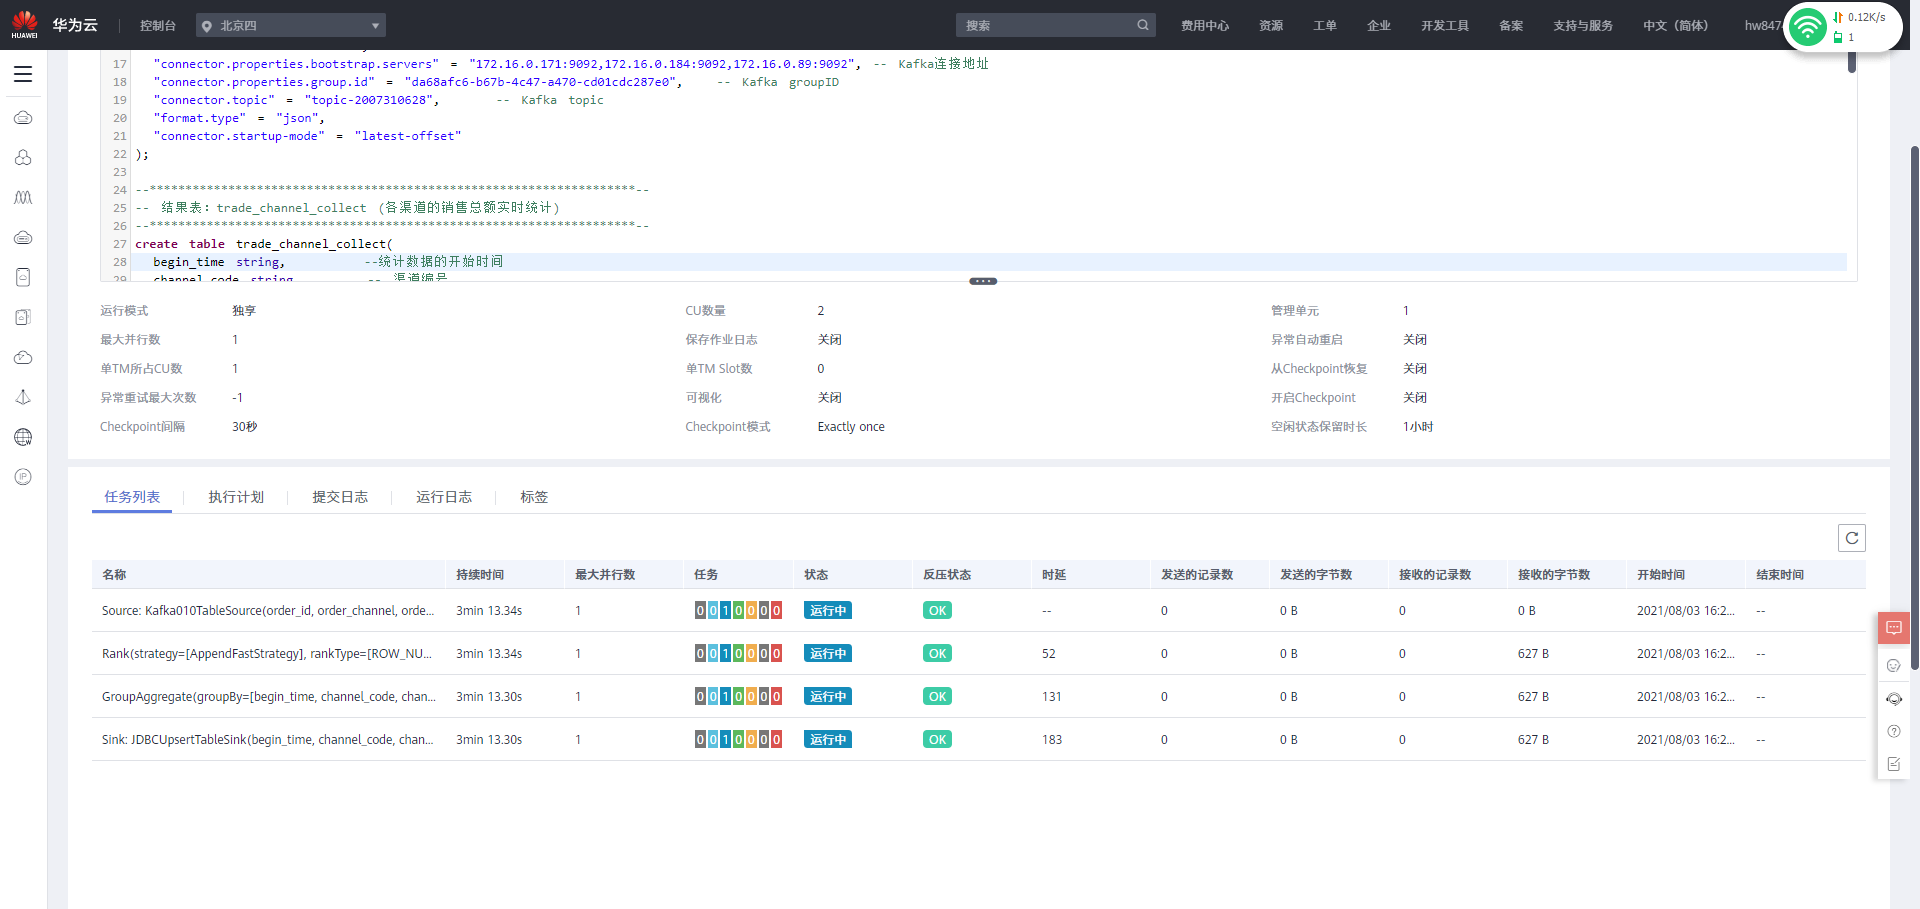
Task: Expand the 北京四 region dropdown
Action: pyautogui.click(x=291, y=25)
